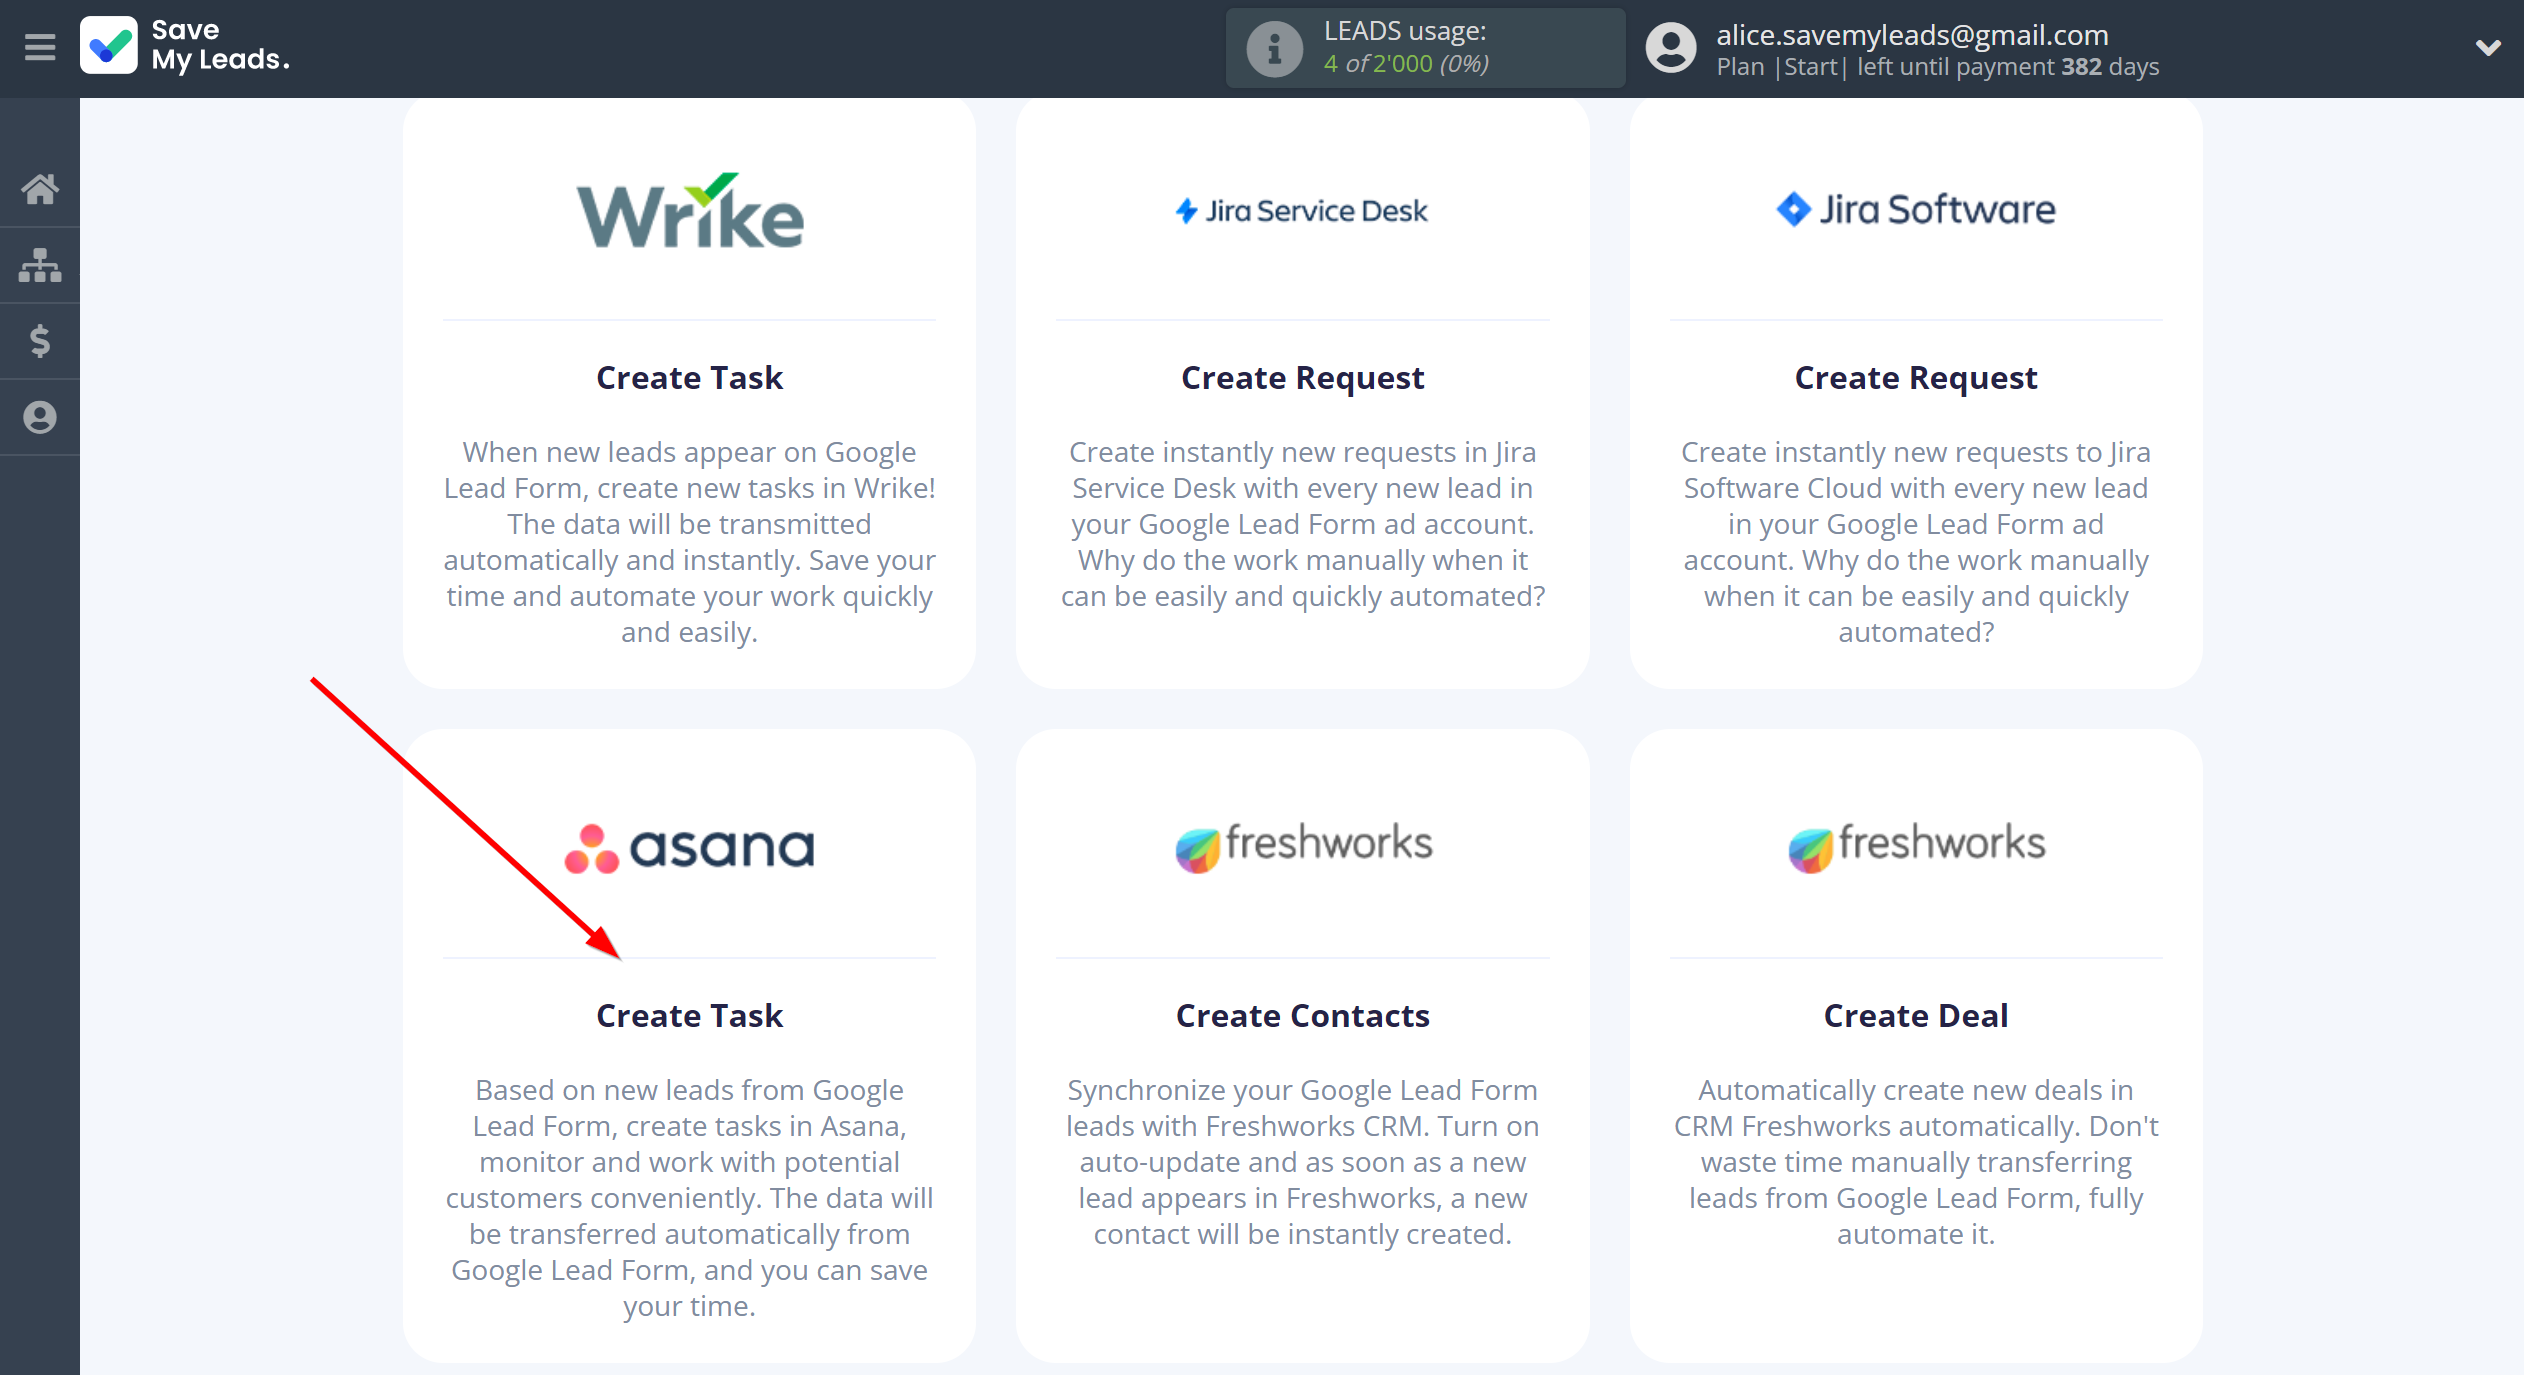Select Jira Software Create Request title
Image resolution: width=2524 pixels, height=1375 pixels.
[1916, 378]
